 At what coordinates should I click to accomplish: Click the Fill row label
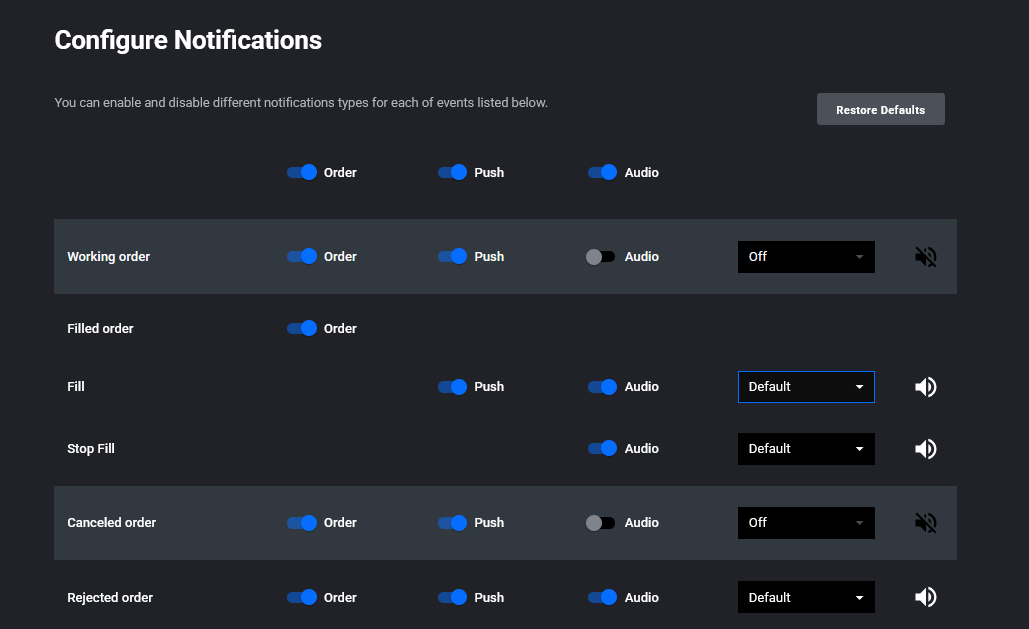pyautogui.click(x=75, y=387)
